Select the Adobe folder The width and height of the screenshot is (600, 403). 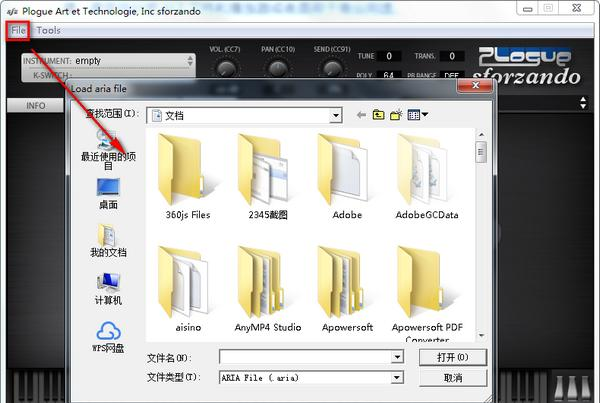pyautogui.click(x=347, y=177)
